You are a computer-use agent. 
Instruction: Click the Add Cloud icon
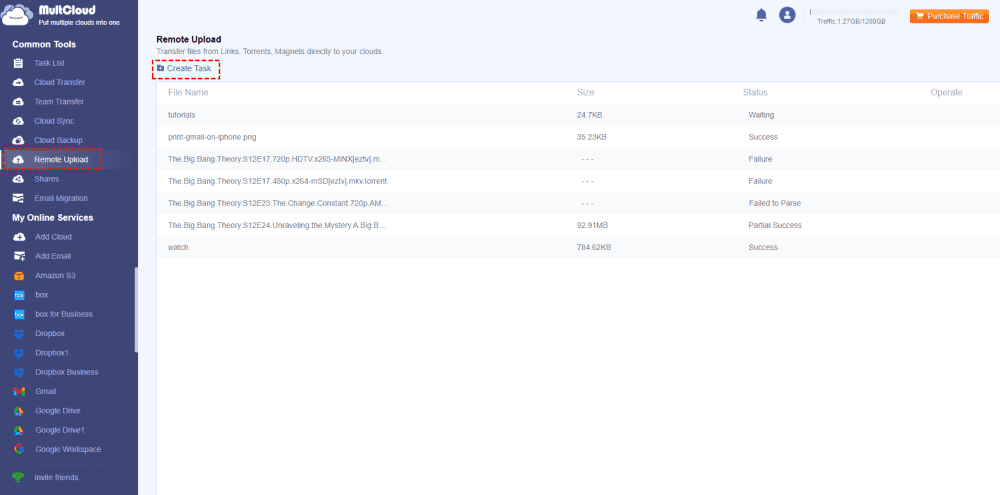click(19, 237)
